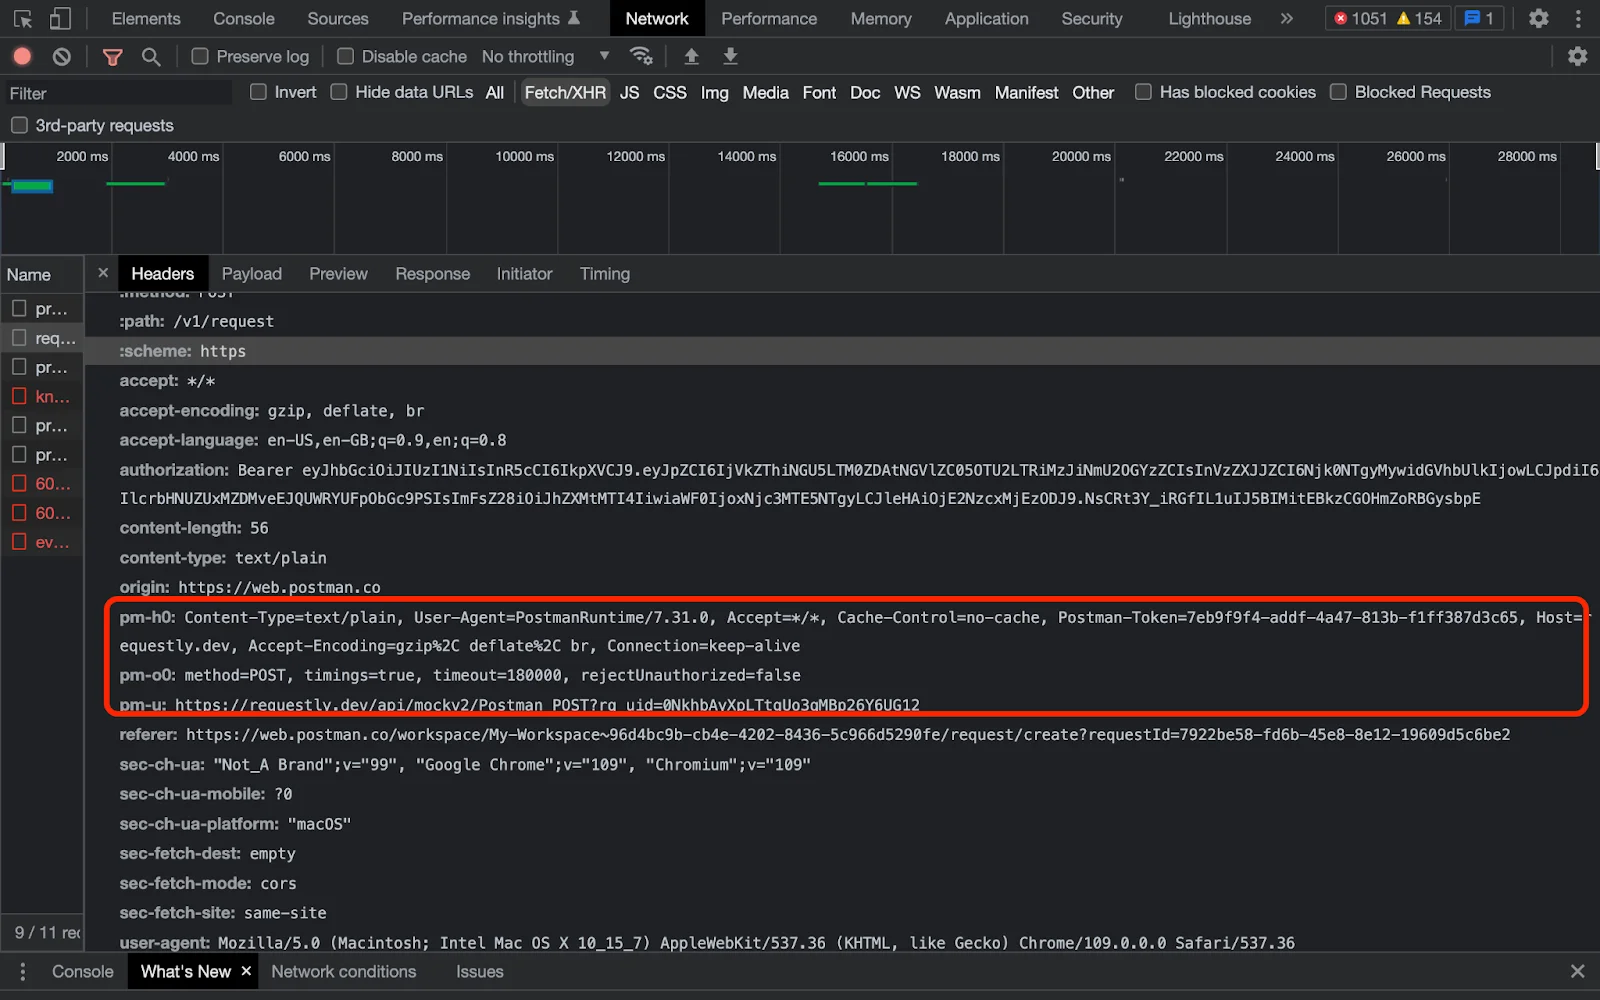Check Has blocked cookies checkbox

(1143, 92)
